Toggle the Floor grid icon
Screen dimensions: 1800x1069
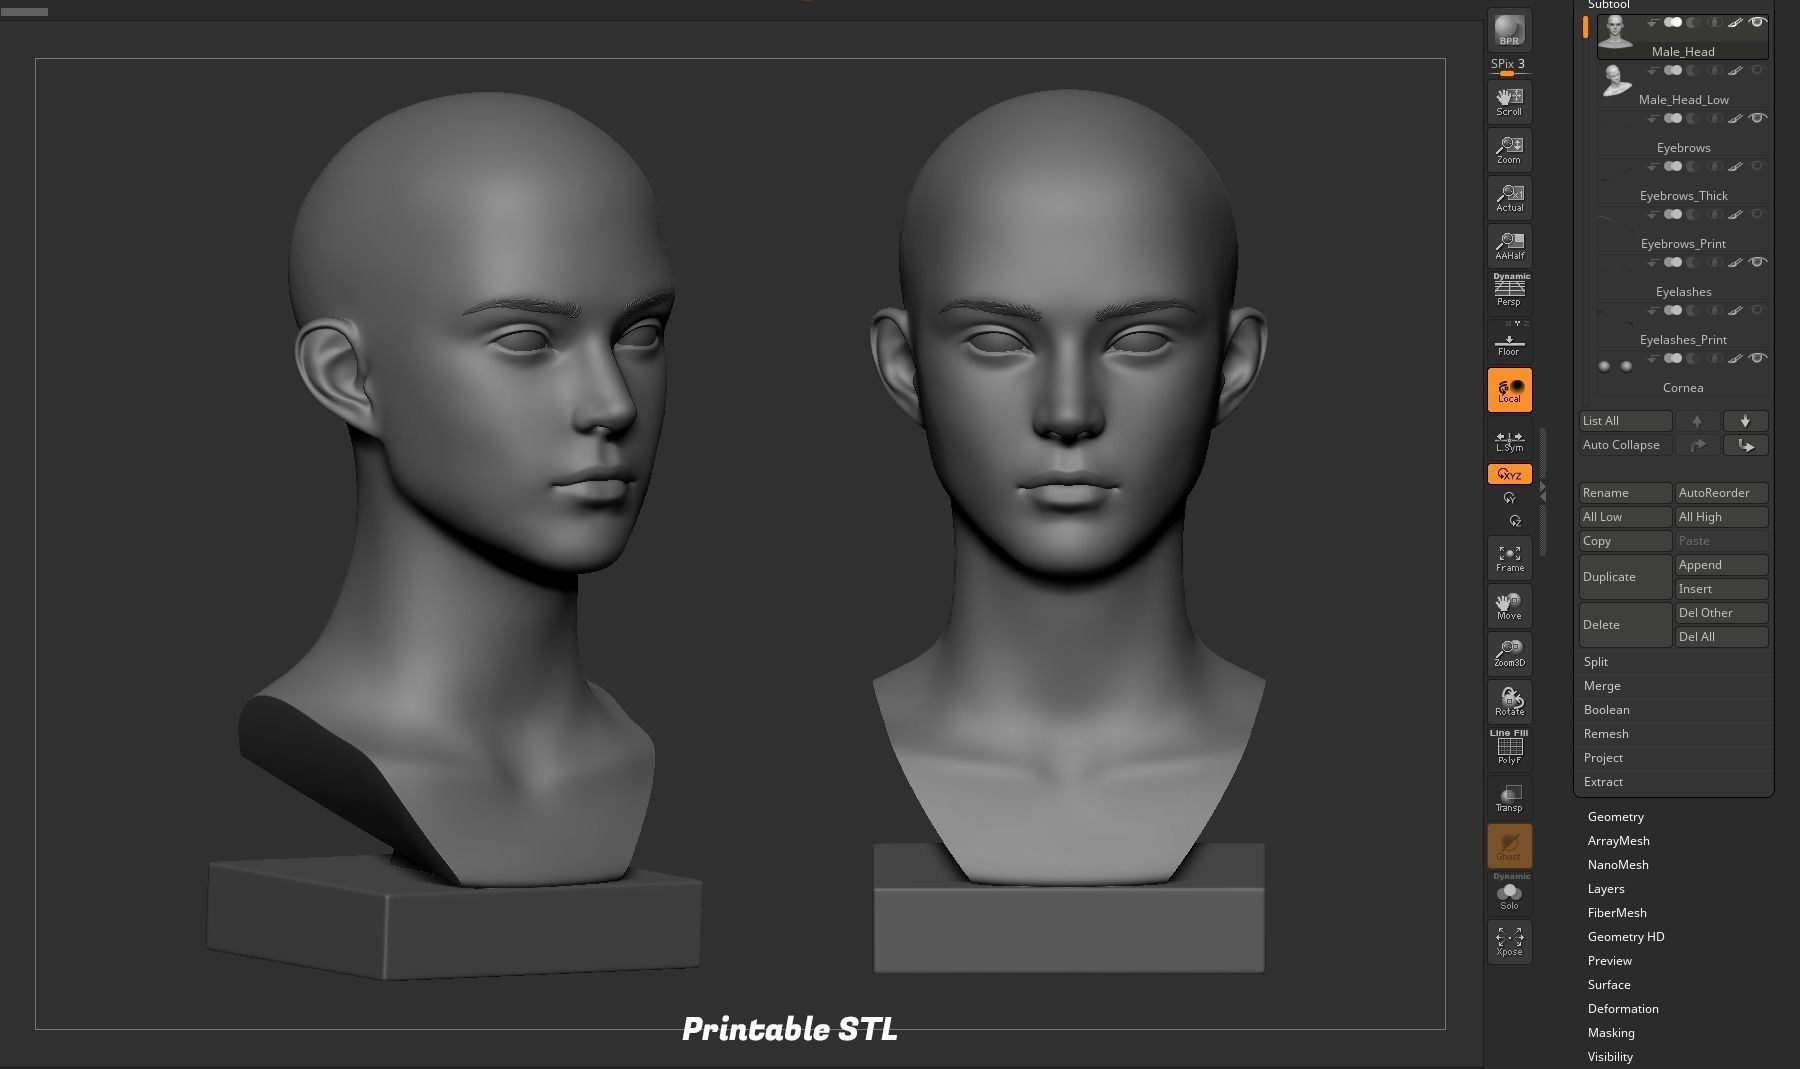(x=1509, y=341)
